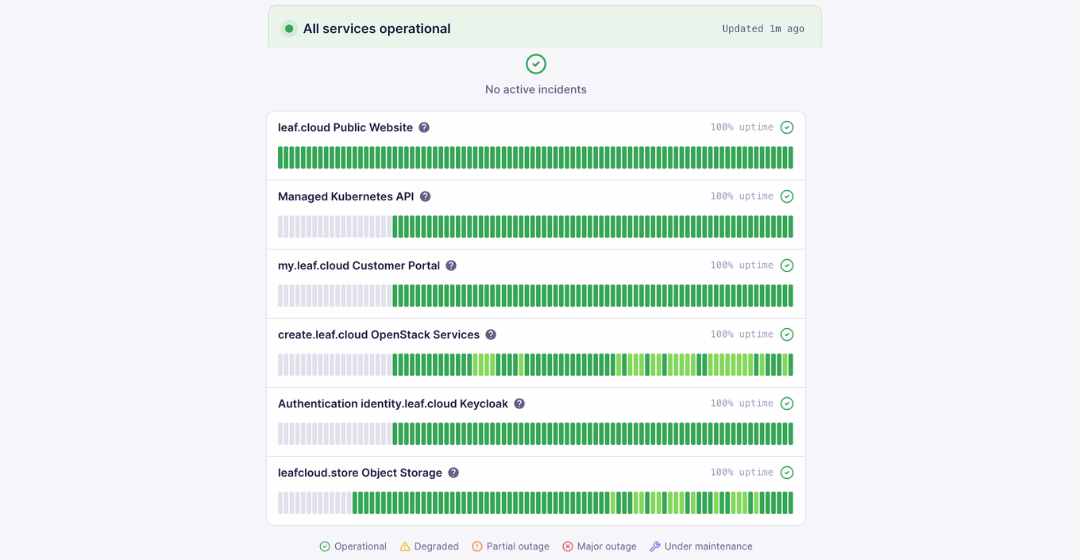Click first uptime bar in Public Website history

[x=280, y=158]
